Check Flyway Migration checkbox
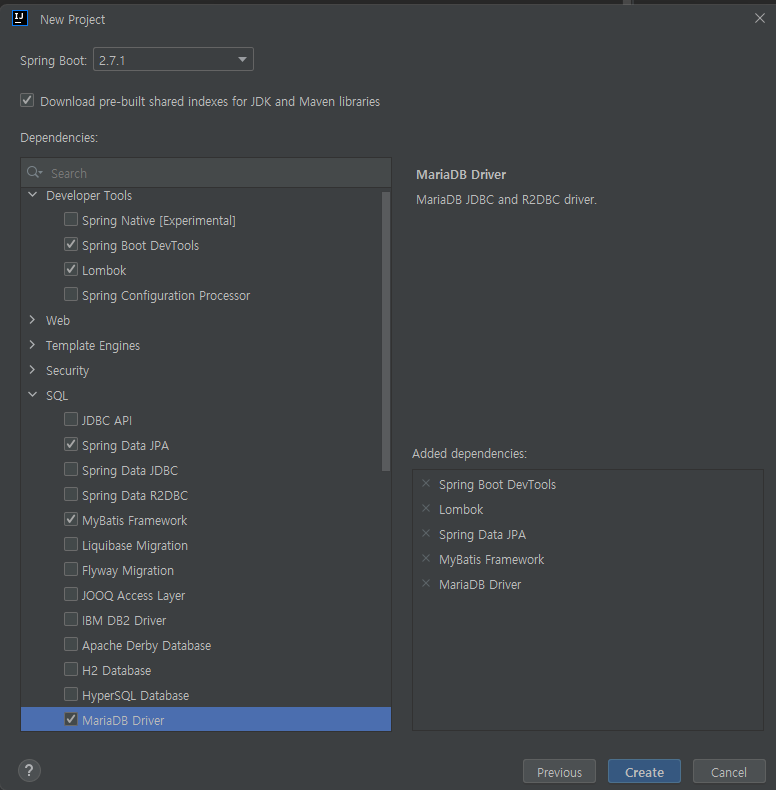Viewport: 776px width, 790px height. coord(71,569)
